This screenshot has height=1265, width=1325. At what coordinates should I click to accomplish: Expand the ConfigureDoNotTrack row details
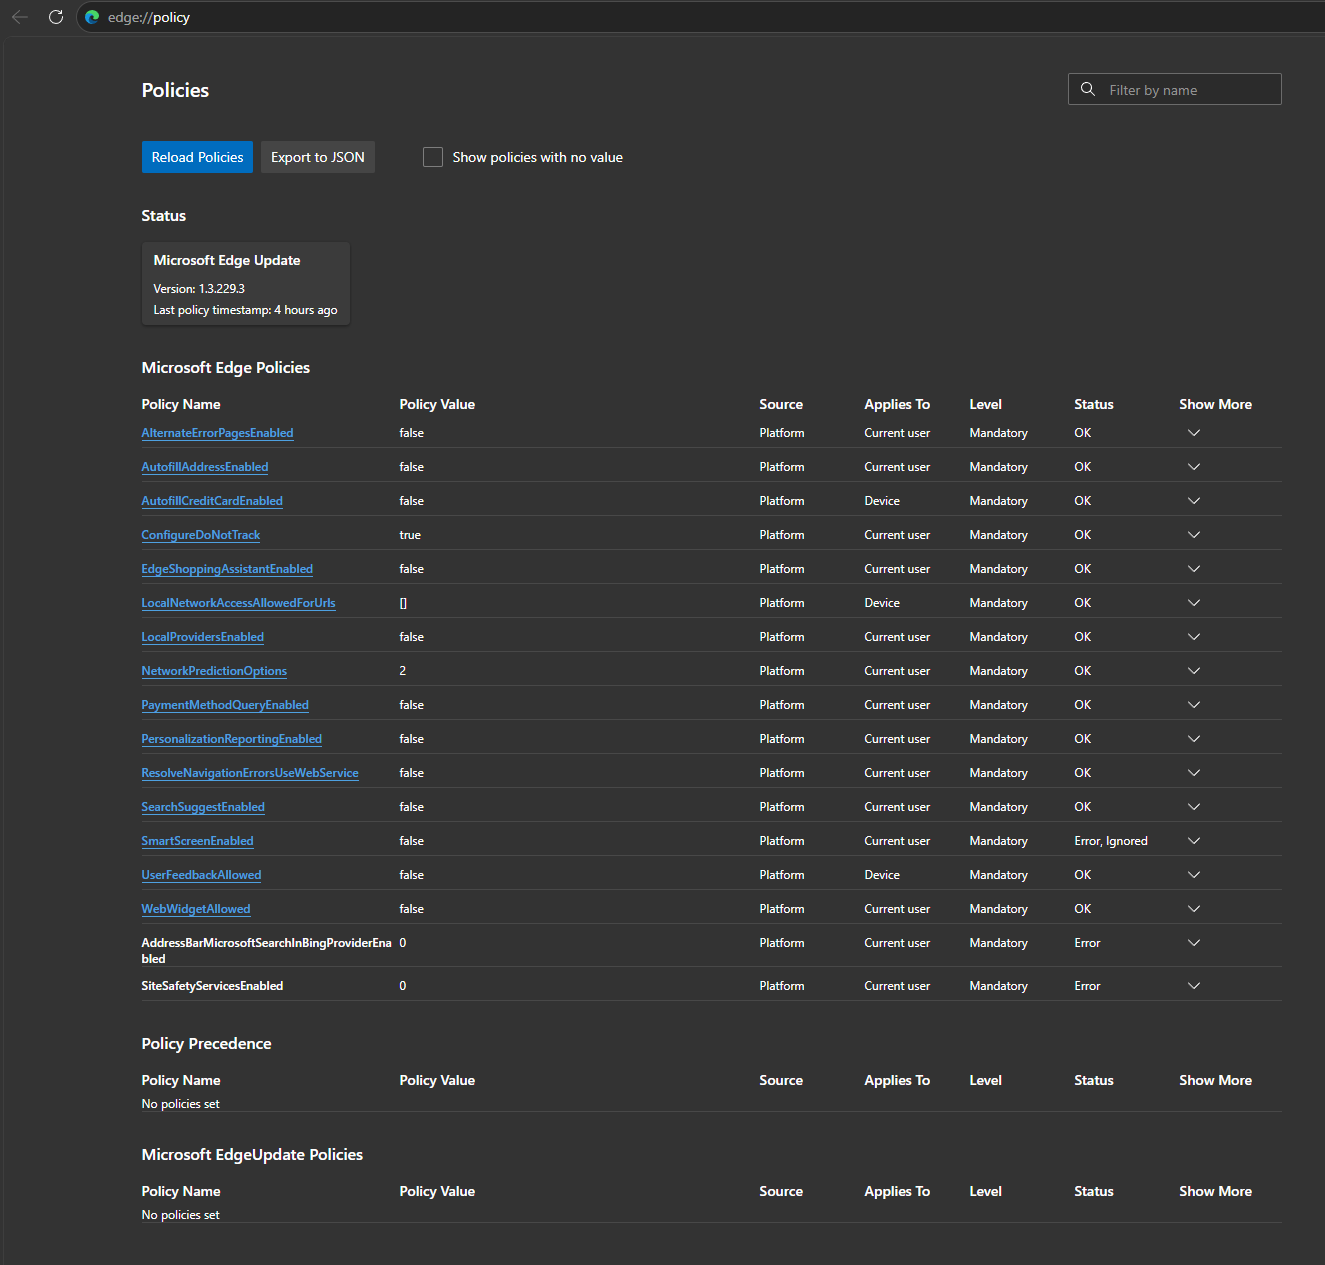click(1193, 535)
